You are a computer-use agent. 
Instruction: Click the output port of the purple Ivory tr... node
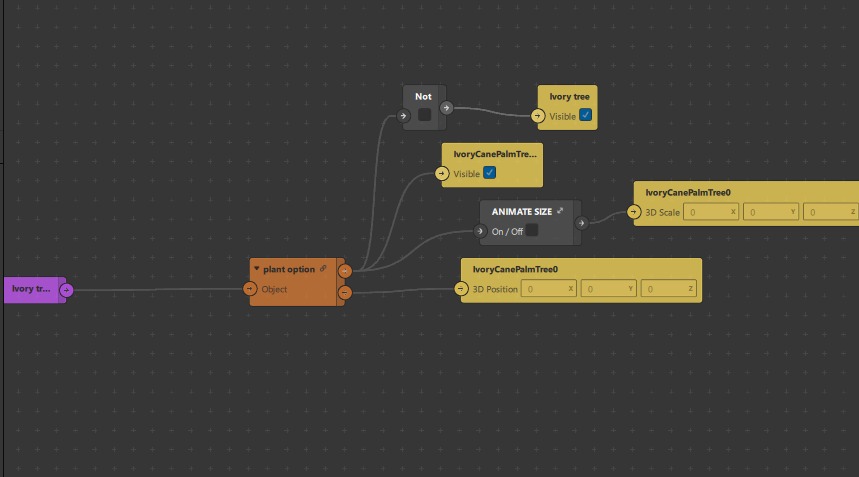[66, 290]
